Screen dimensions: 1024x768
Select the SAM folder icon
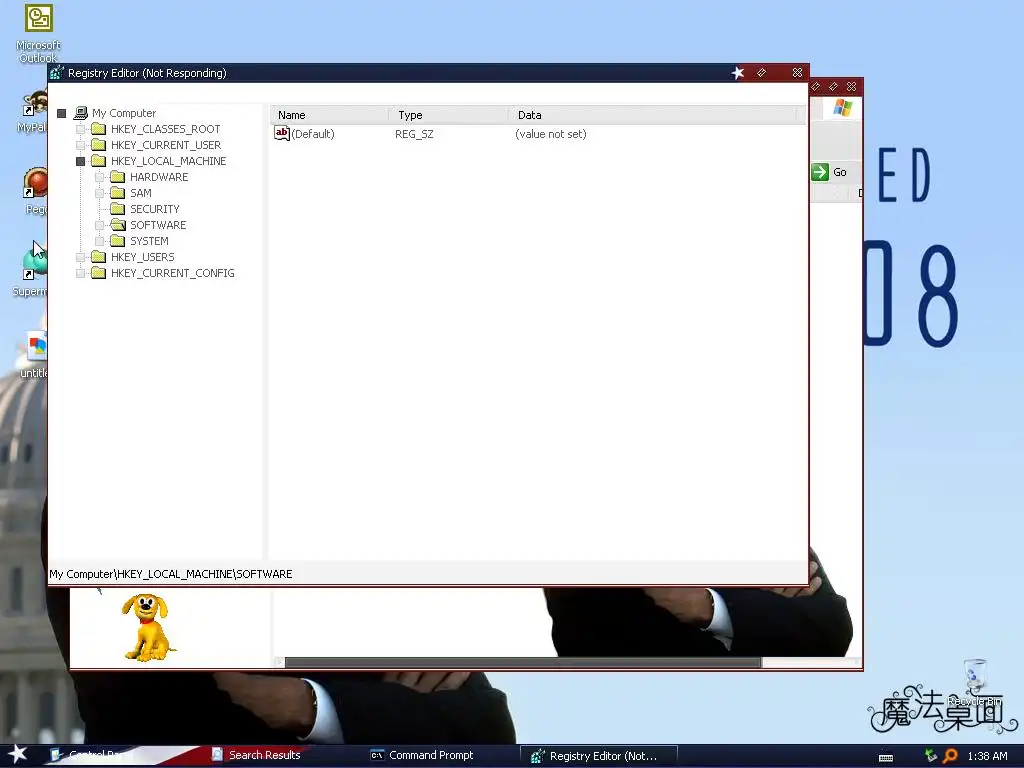(x=118, y=193)
